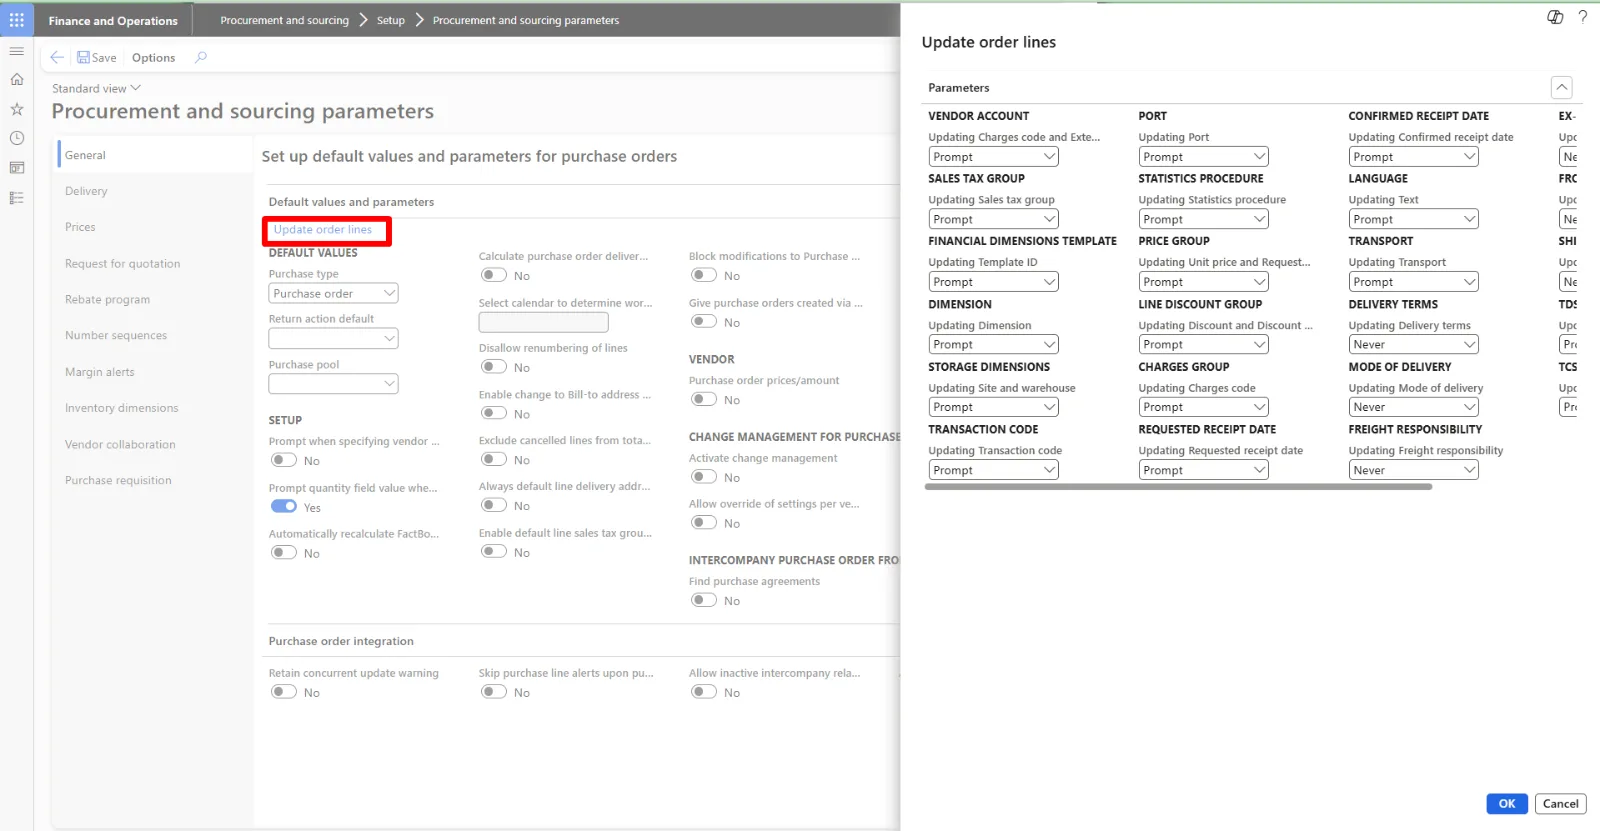Open Favorites star icon in sidebar
1600x831 pixels.
[17, 109]
